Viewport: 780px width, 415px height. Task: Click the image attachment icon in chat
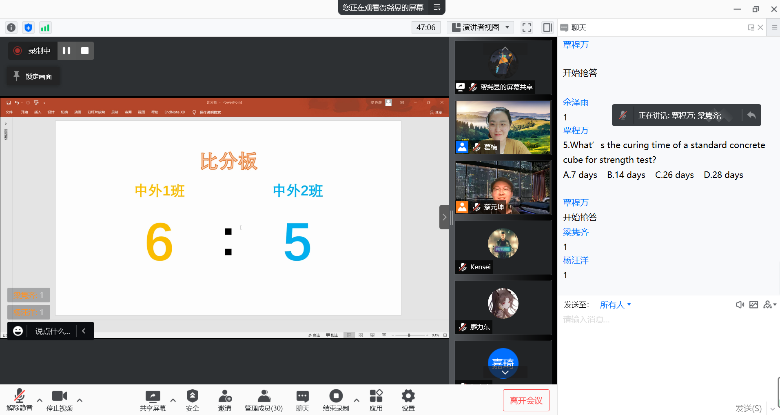point(755,304)
